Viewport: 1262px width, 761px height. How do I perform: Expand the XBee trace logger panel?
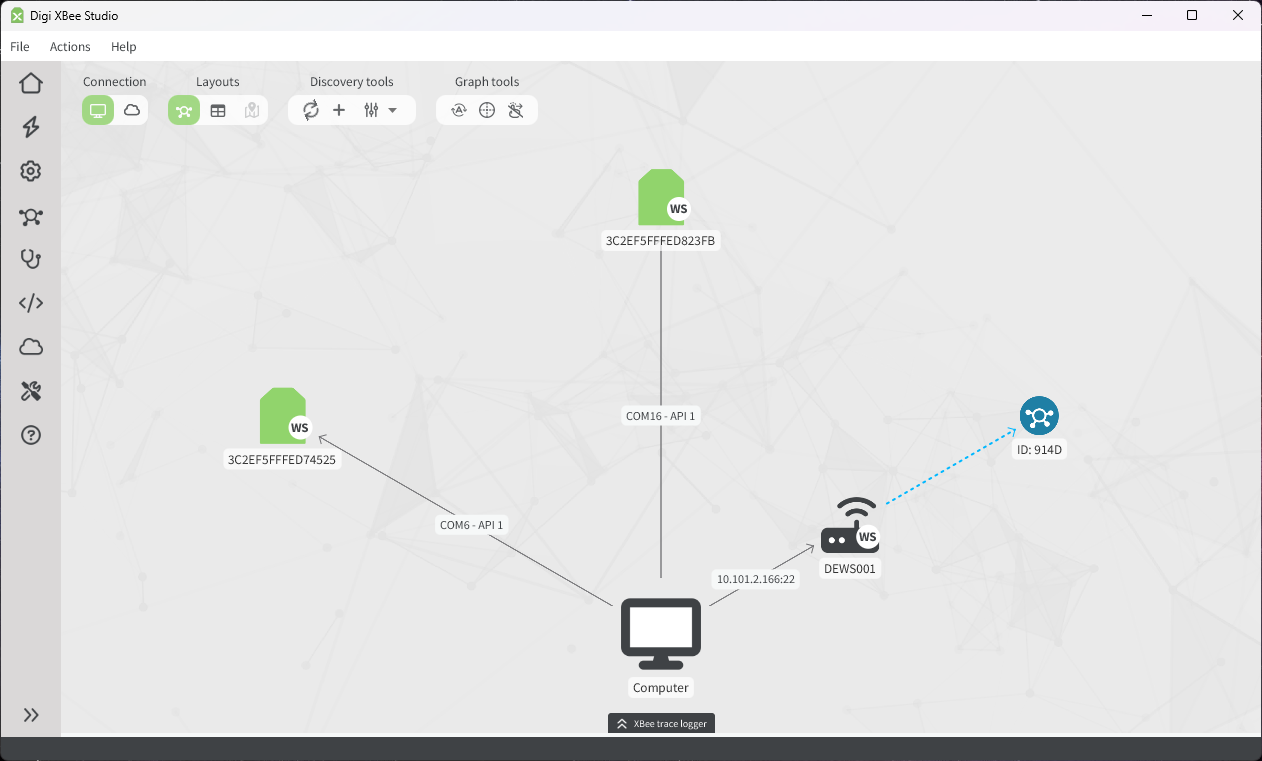pyautogui.click(x=661, y=723)
